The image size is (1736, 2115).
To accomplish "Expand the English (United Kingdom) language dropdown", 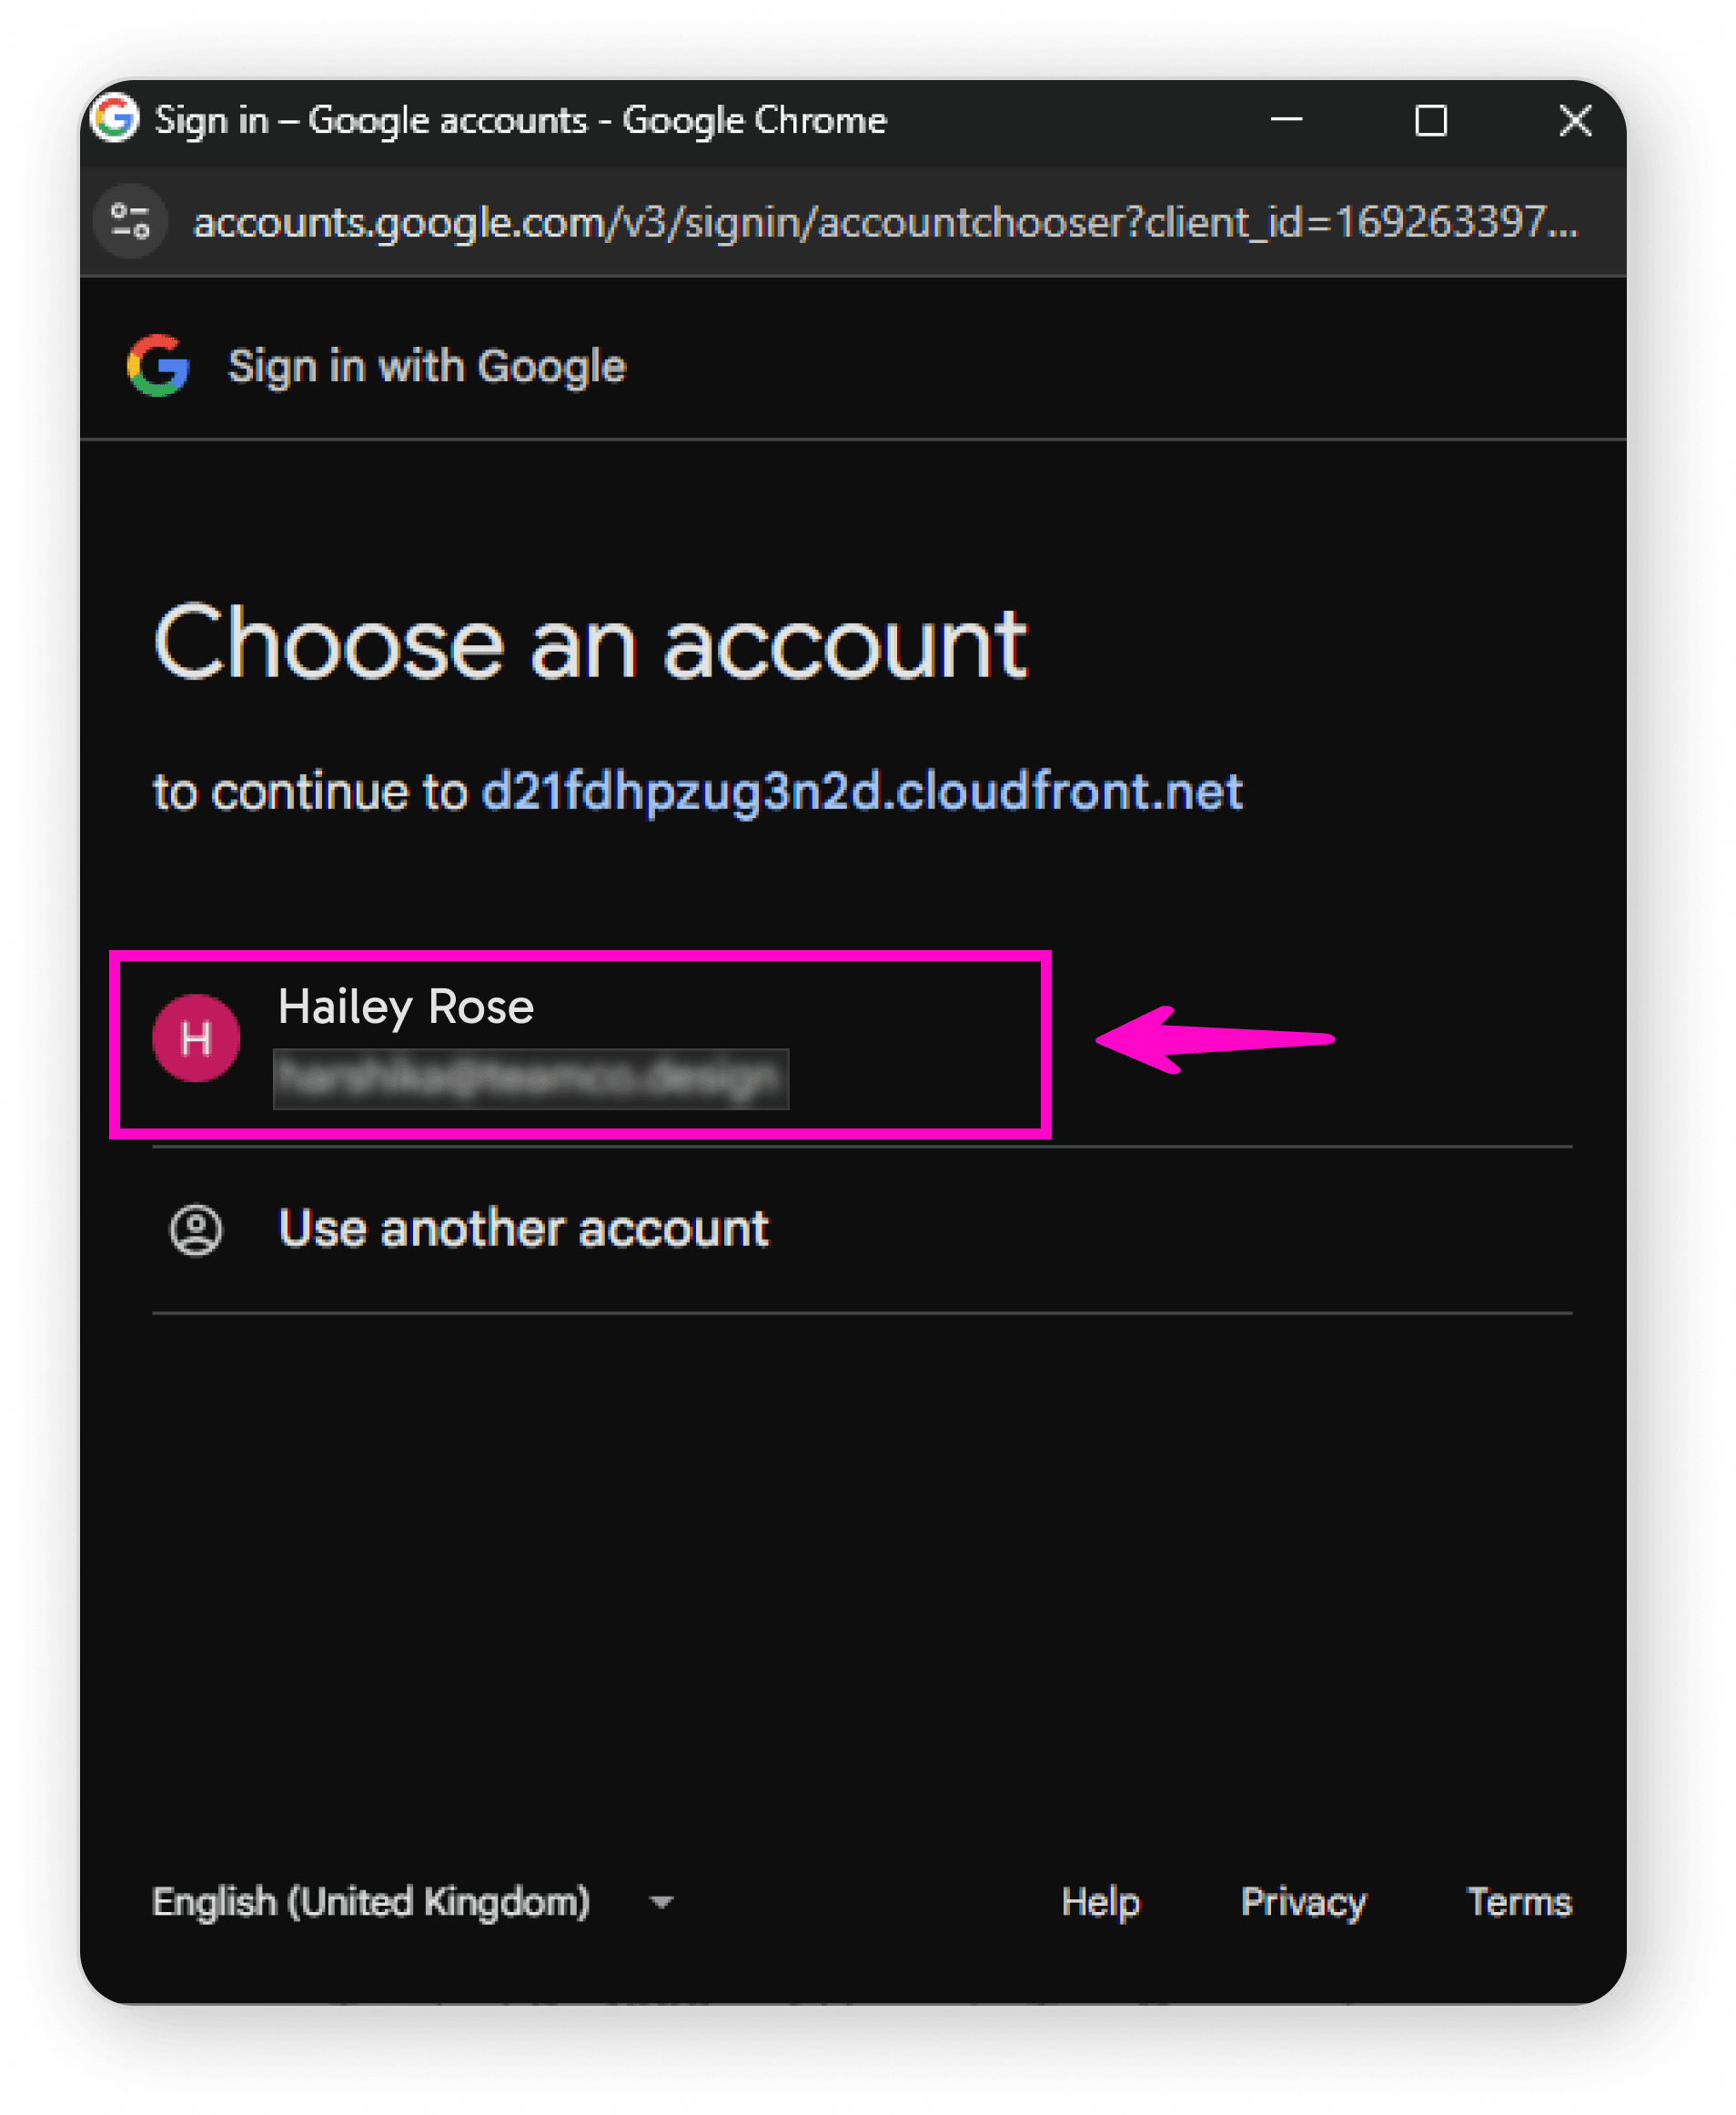I will [413, 1901].
